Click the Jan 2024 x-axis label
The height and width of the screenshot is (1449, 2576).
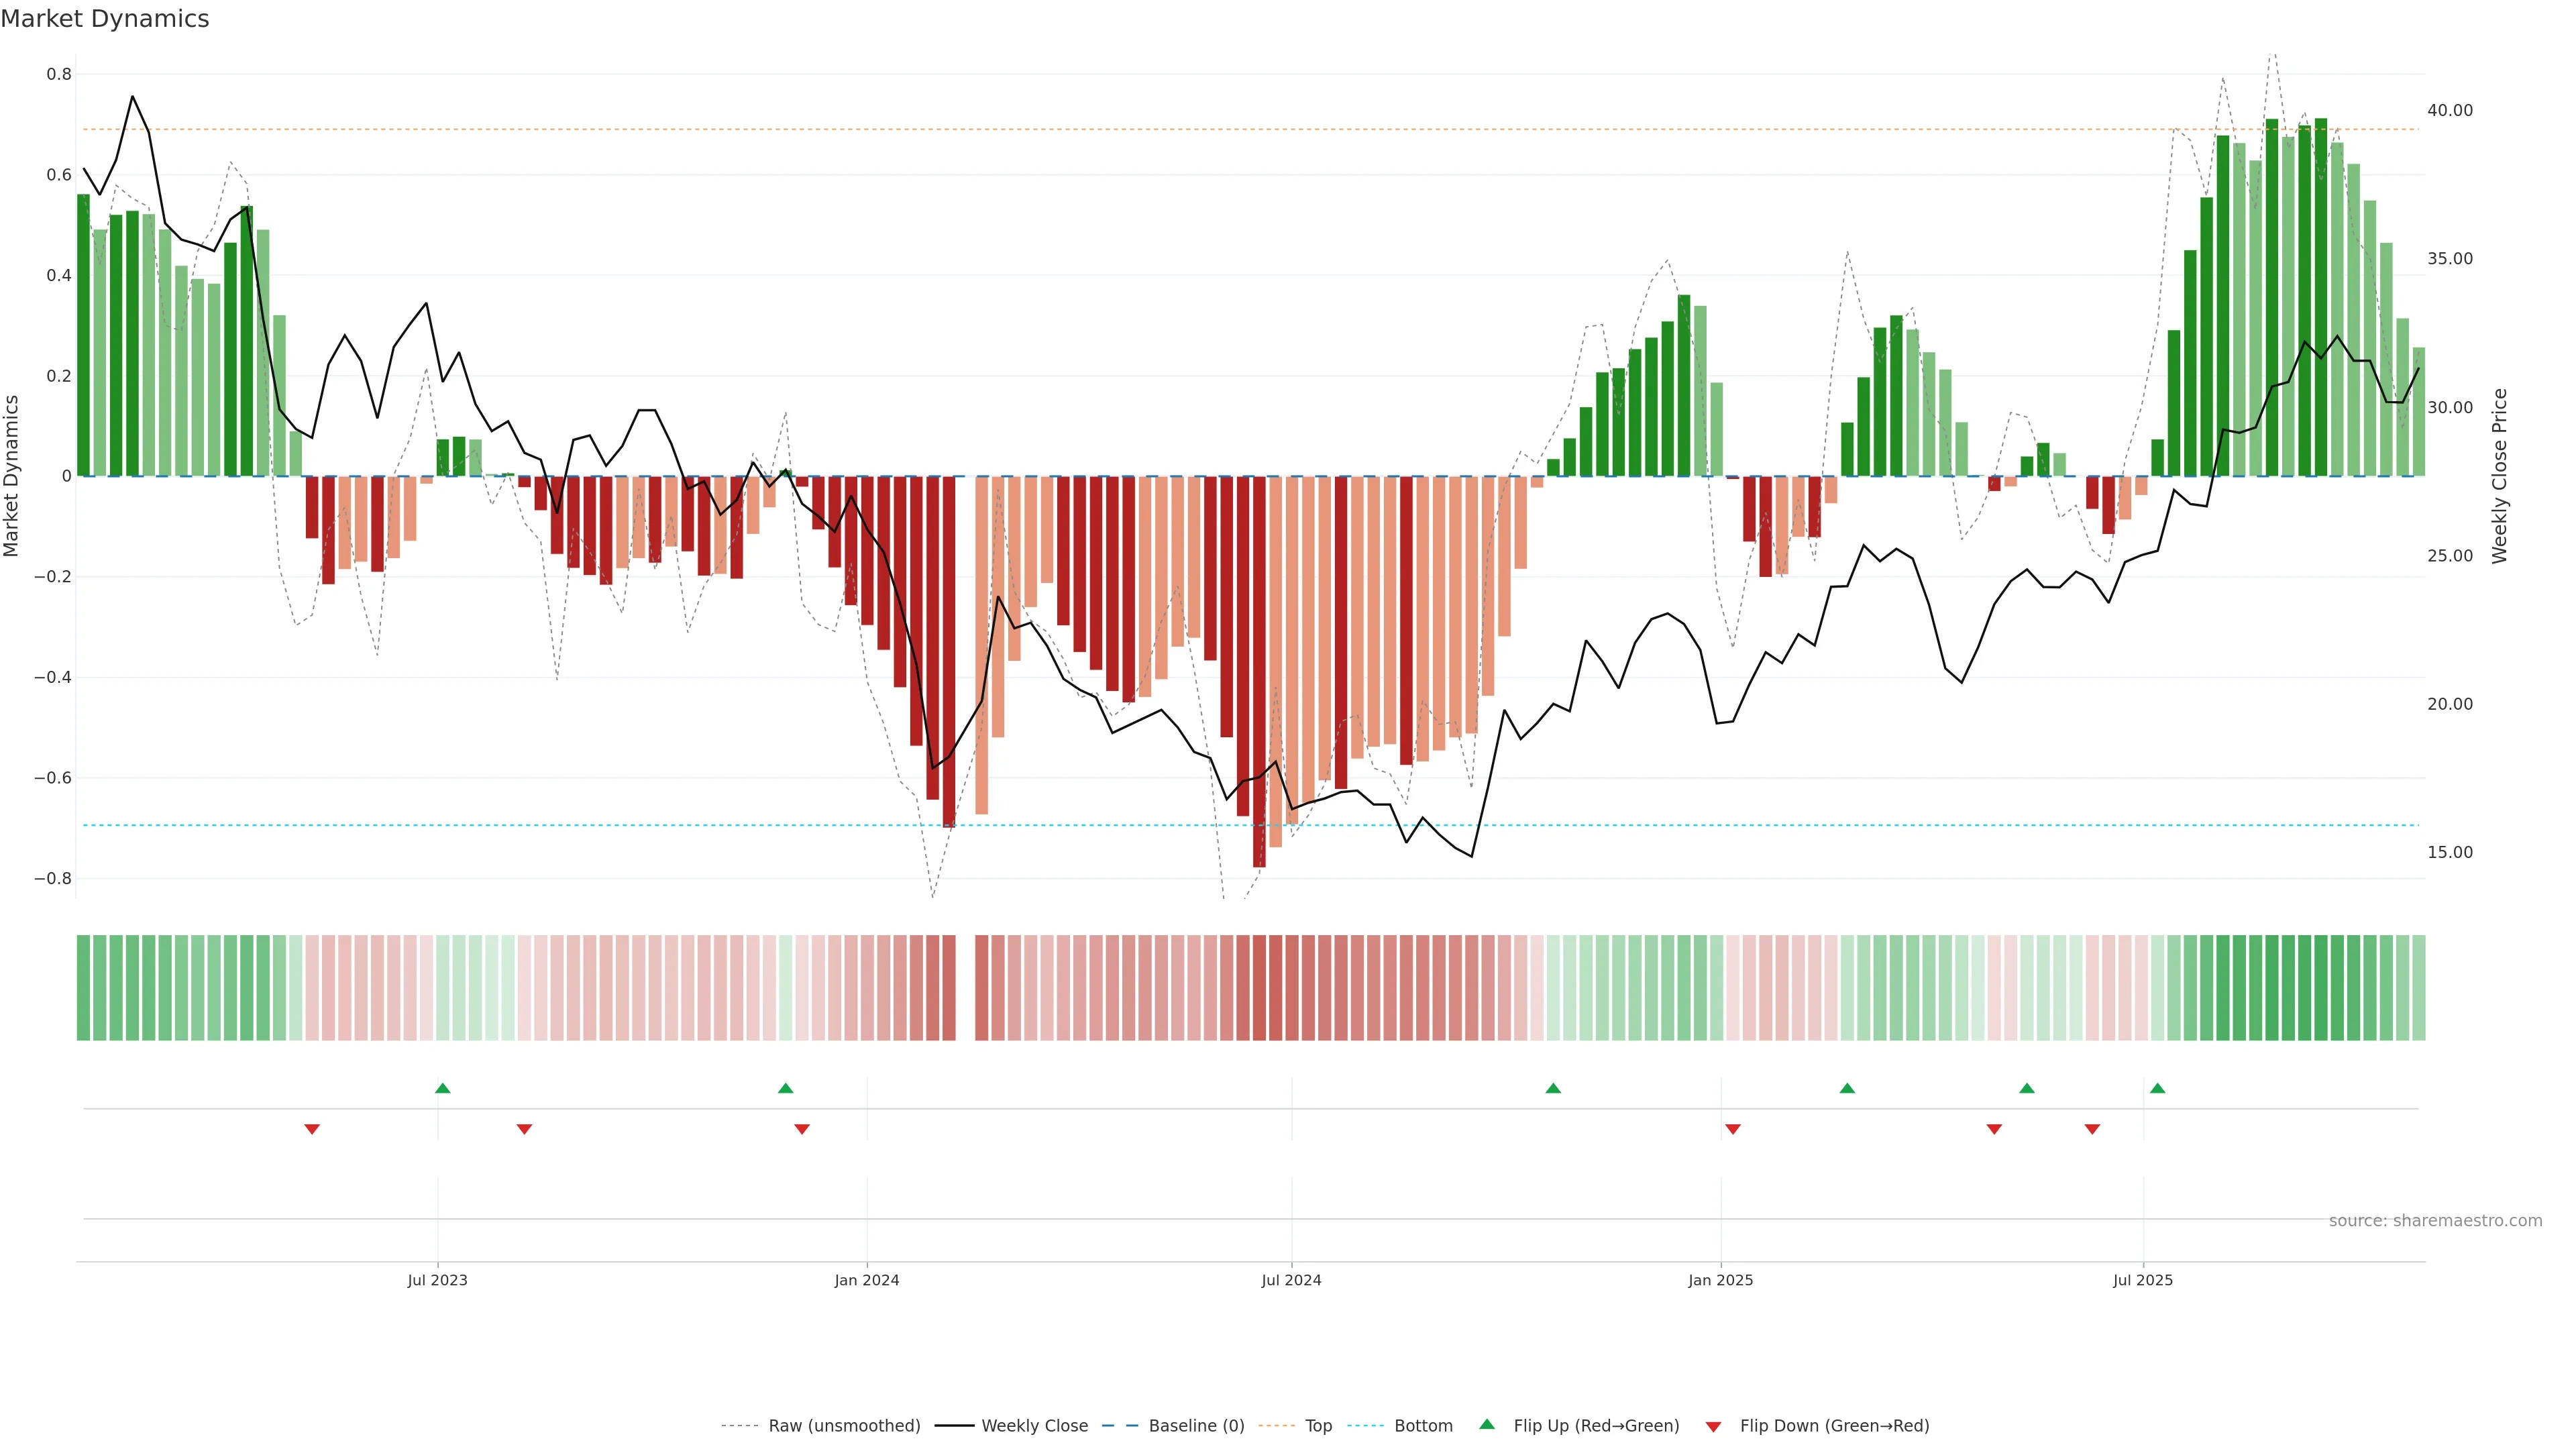(867, 1280)
